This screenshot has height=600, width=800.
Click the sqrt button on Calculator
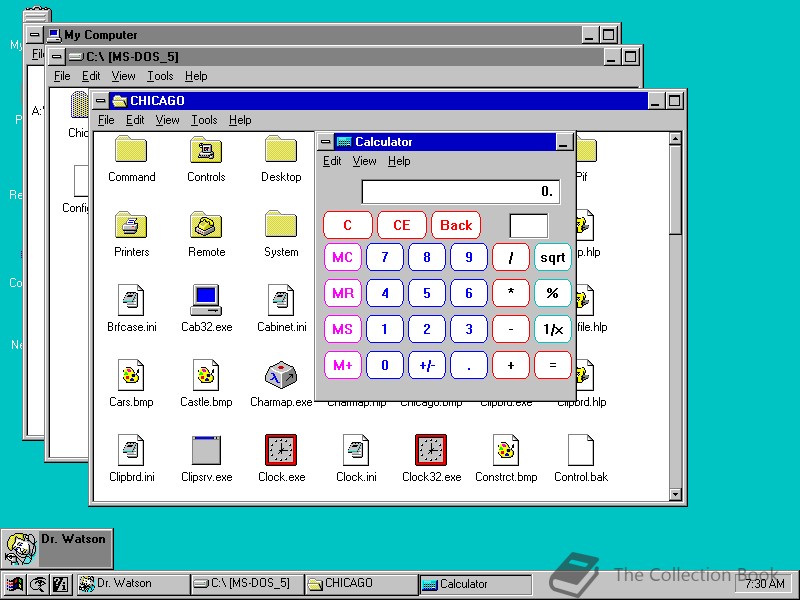point(553,257)
